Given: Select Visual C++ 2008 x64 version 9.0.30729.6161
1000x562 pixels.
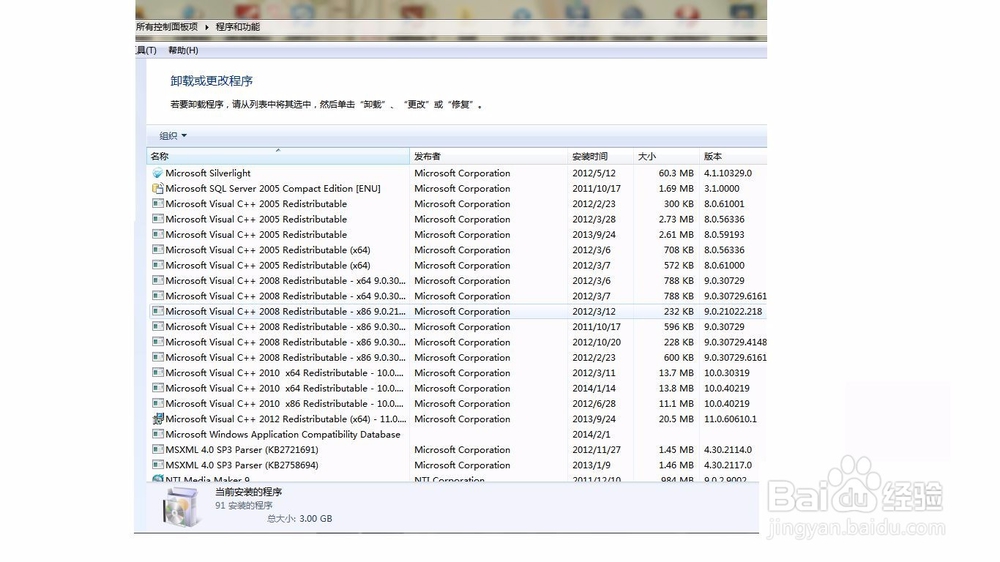Looking at the screenshot, I should point(457,296).
